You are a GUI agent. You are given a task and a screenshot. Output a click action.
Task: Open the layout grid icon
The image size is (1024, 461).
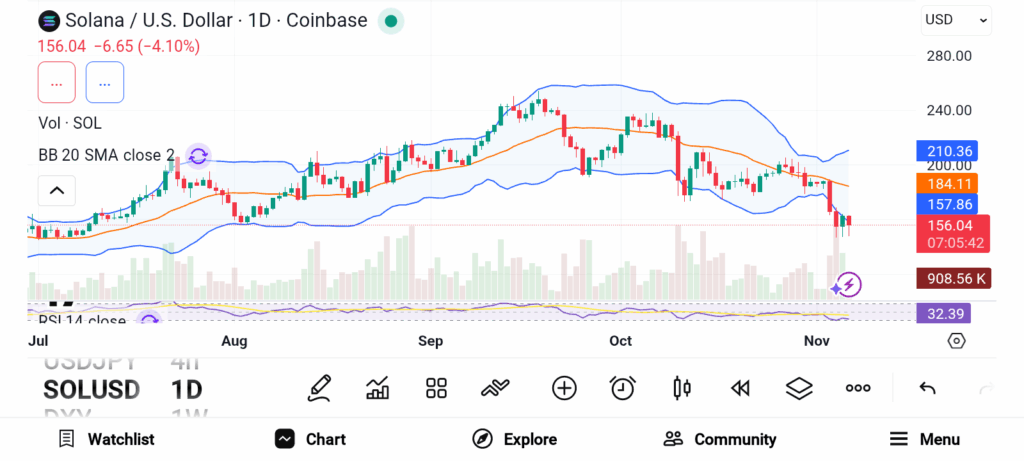click(436, 388)
